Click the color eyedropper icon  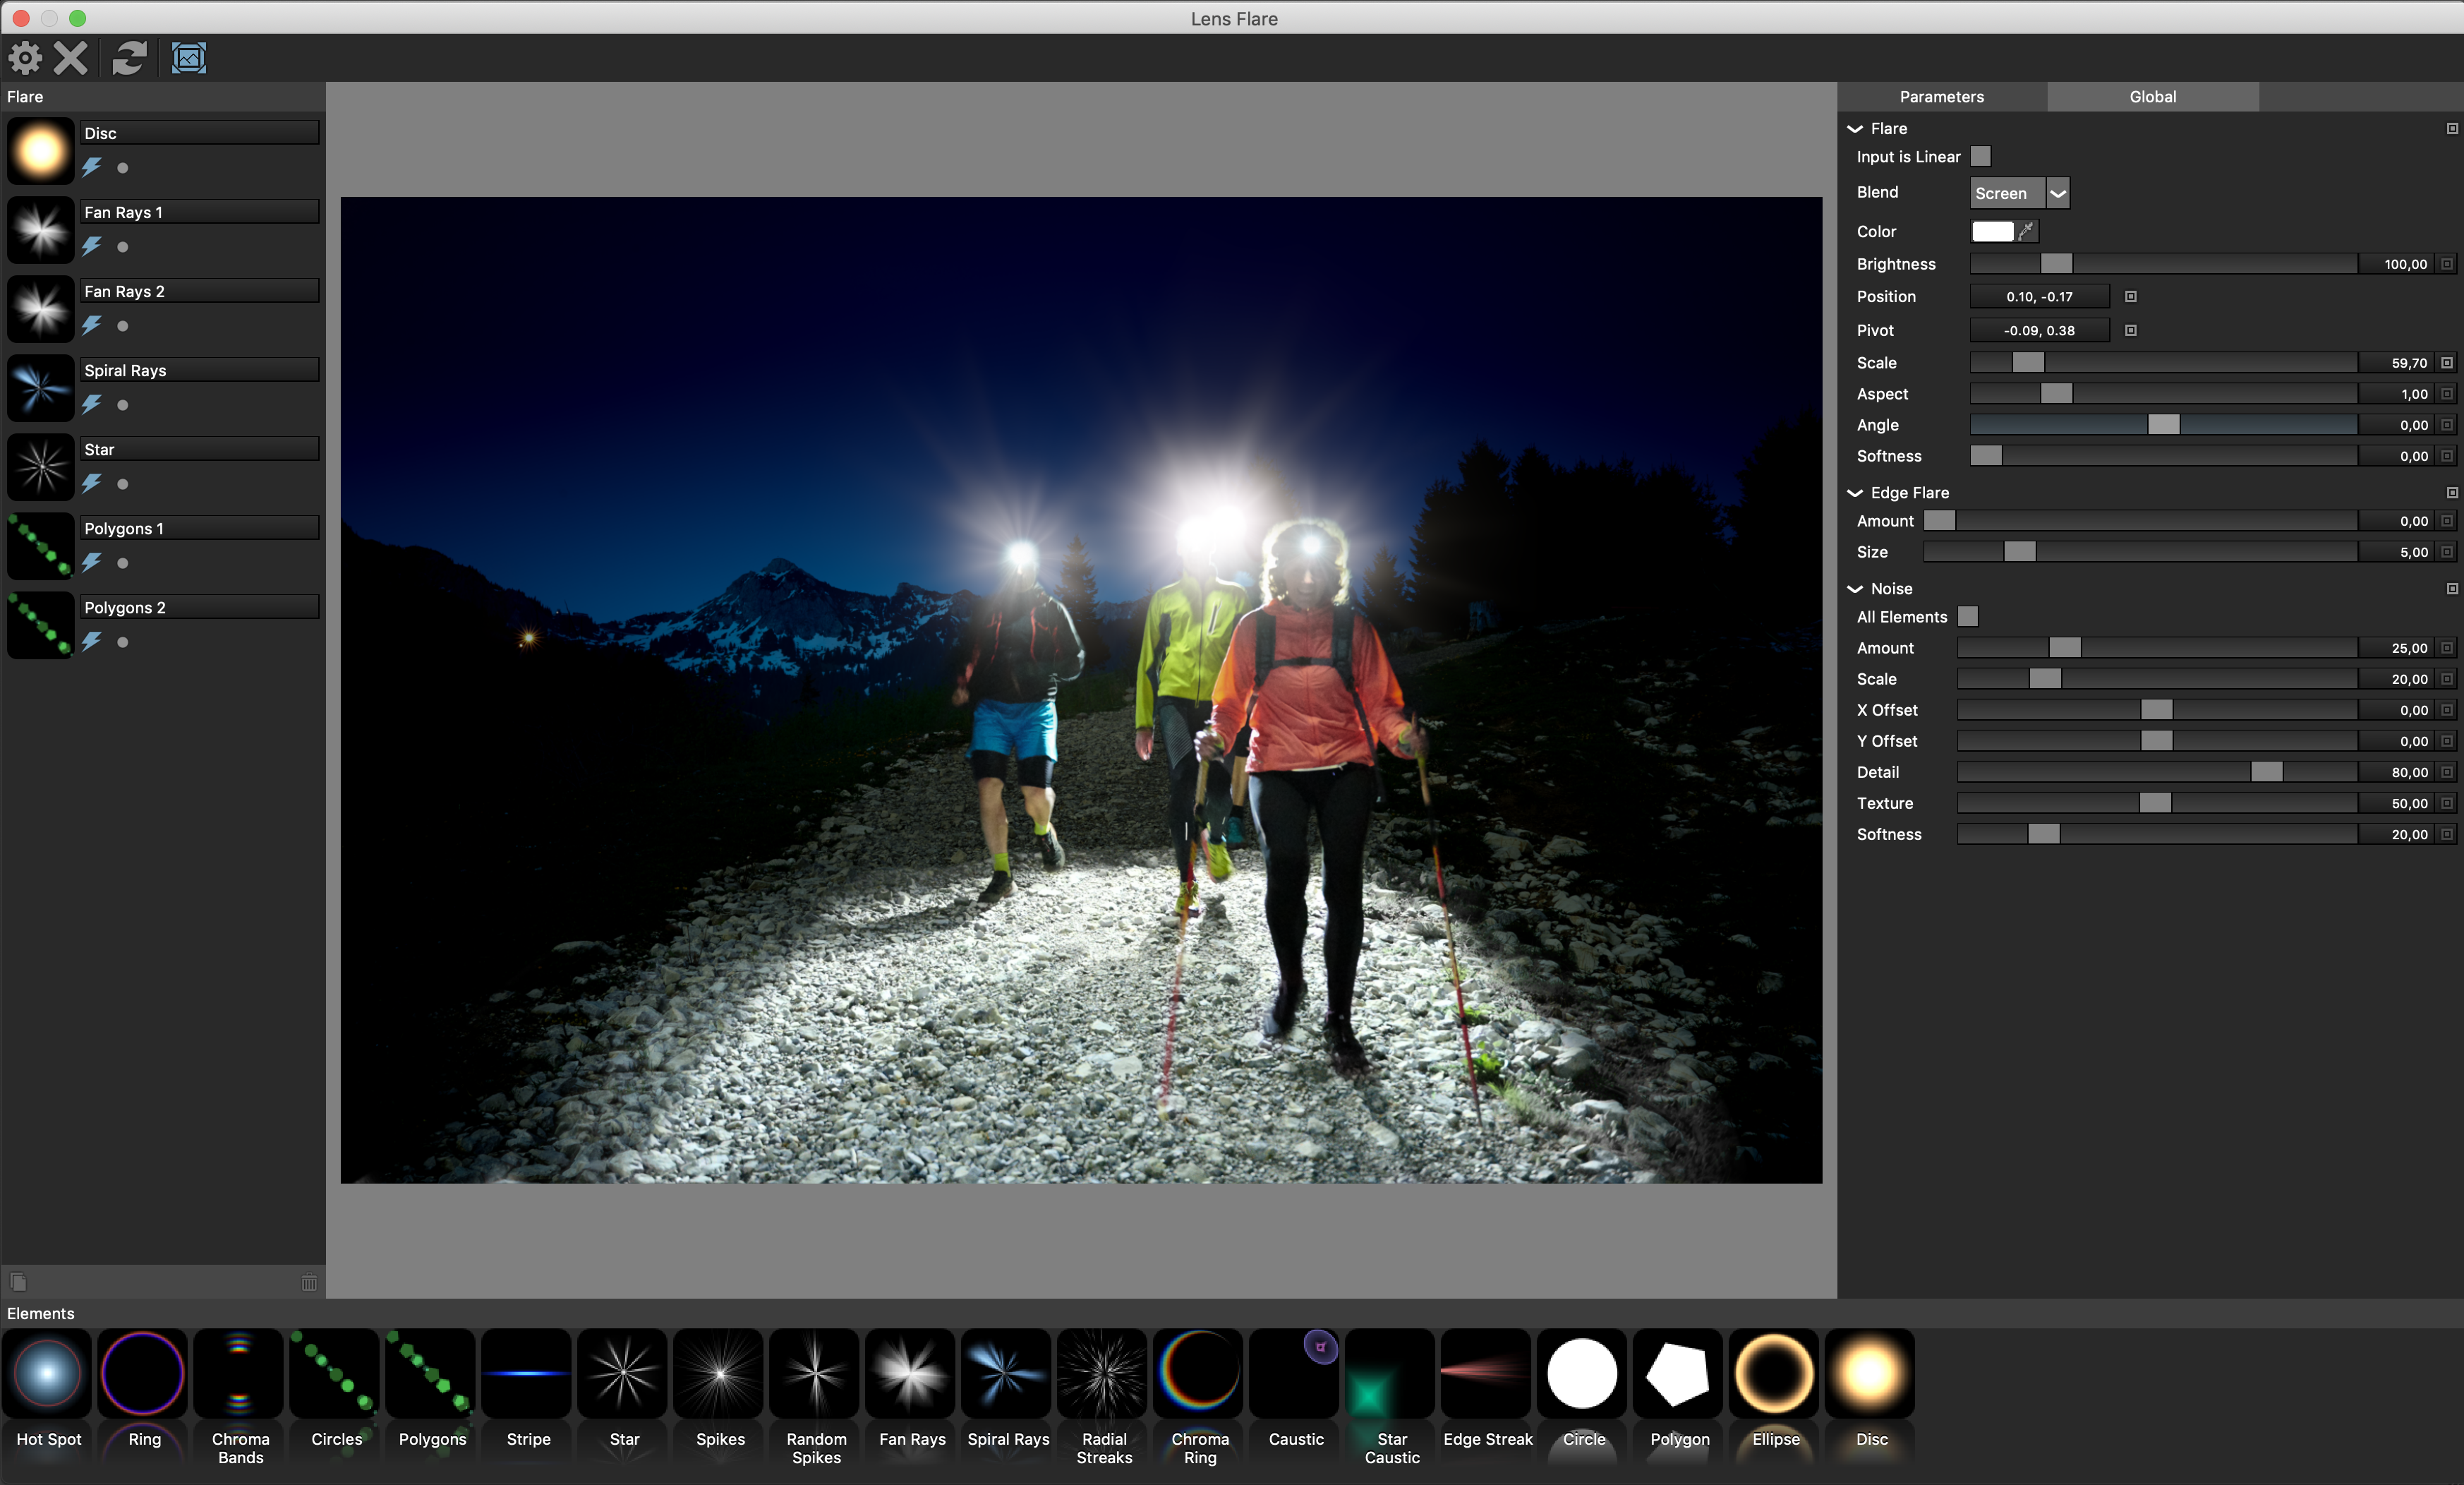click(x=2027, y=231)
